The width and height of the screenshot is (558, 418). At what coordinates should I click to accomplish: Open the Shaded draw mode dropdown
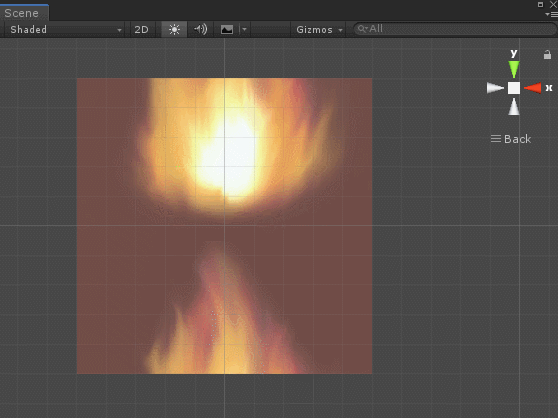pos(64,30)
